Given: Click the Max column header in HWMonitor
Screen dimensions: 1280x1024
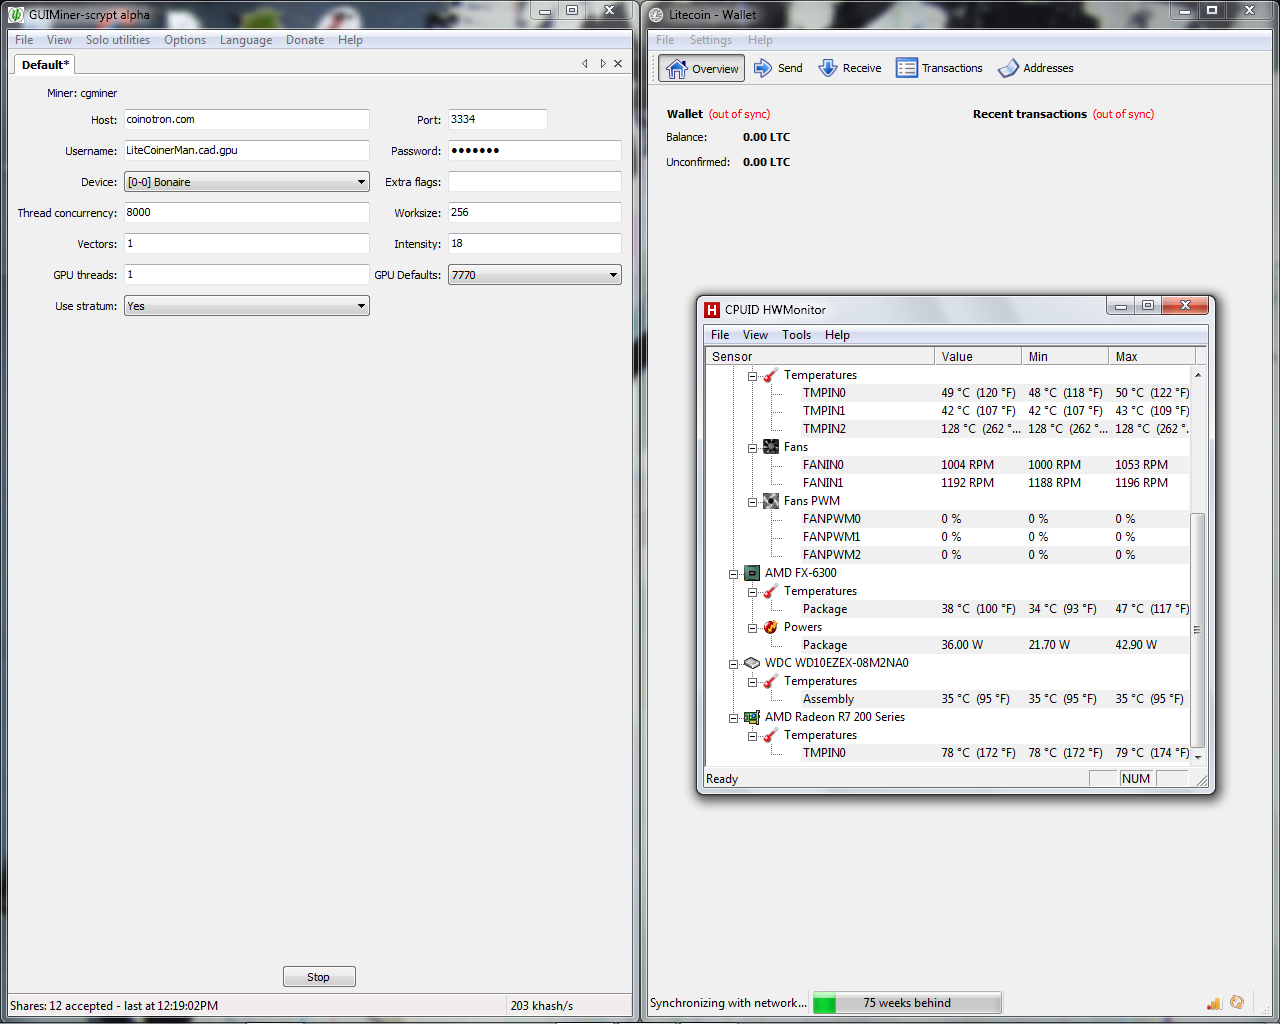Looking at the screenshot, I should click(x=1152, y=356).
